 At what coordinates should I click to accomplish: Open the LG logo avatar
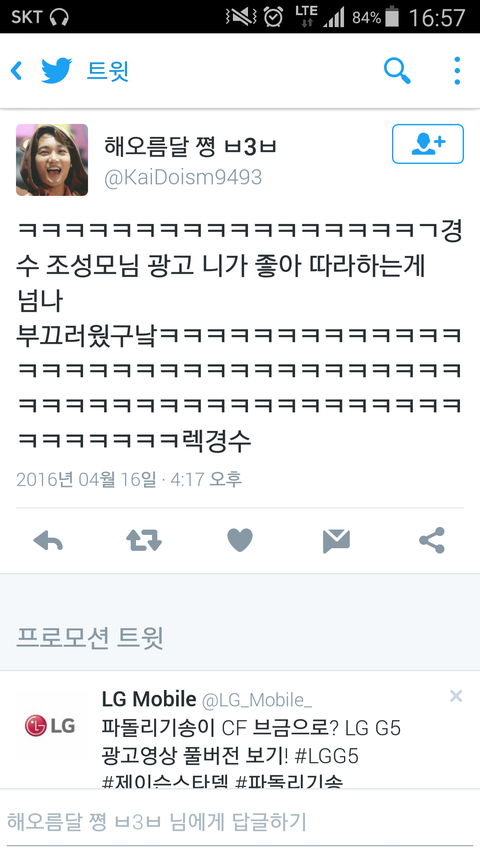pyautogui.click(x=50, y=726)
